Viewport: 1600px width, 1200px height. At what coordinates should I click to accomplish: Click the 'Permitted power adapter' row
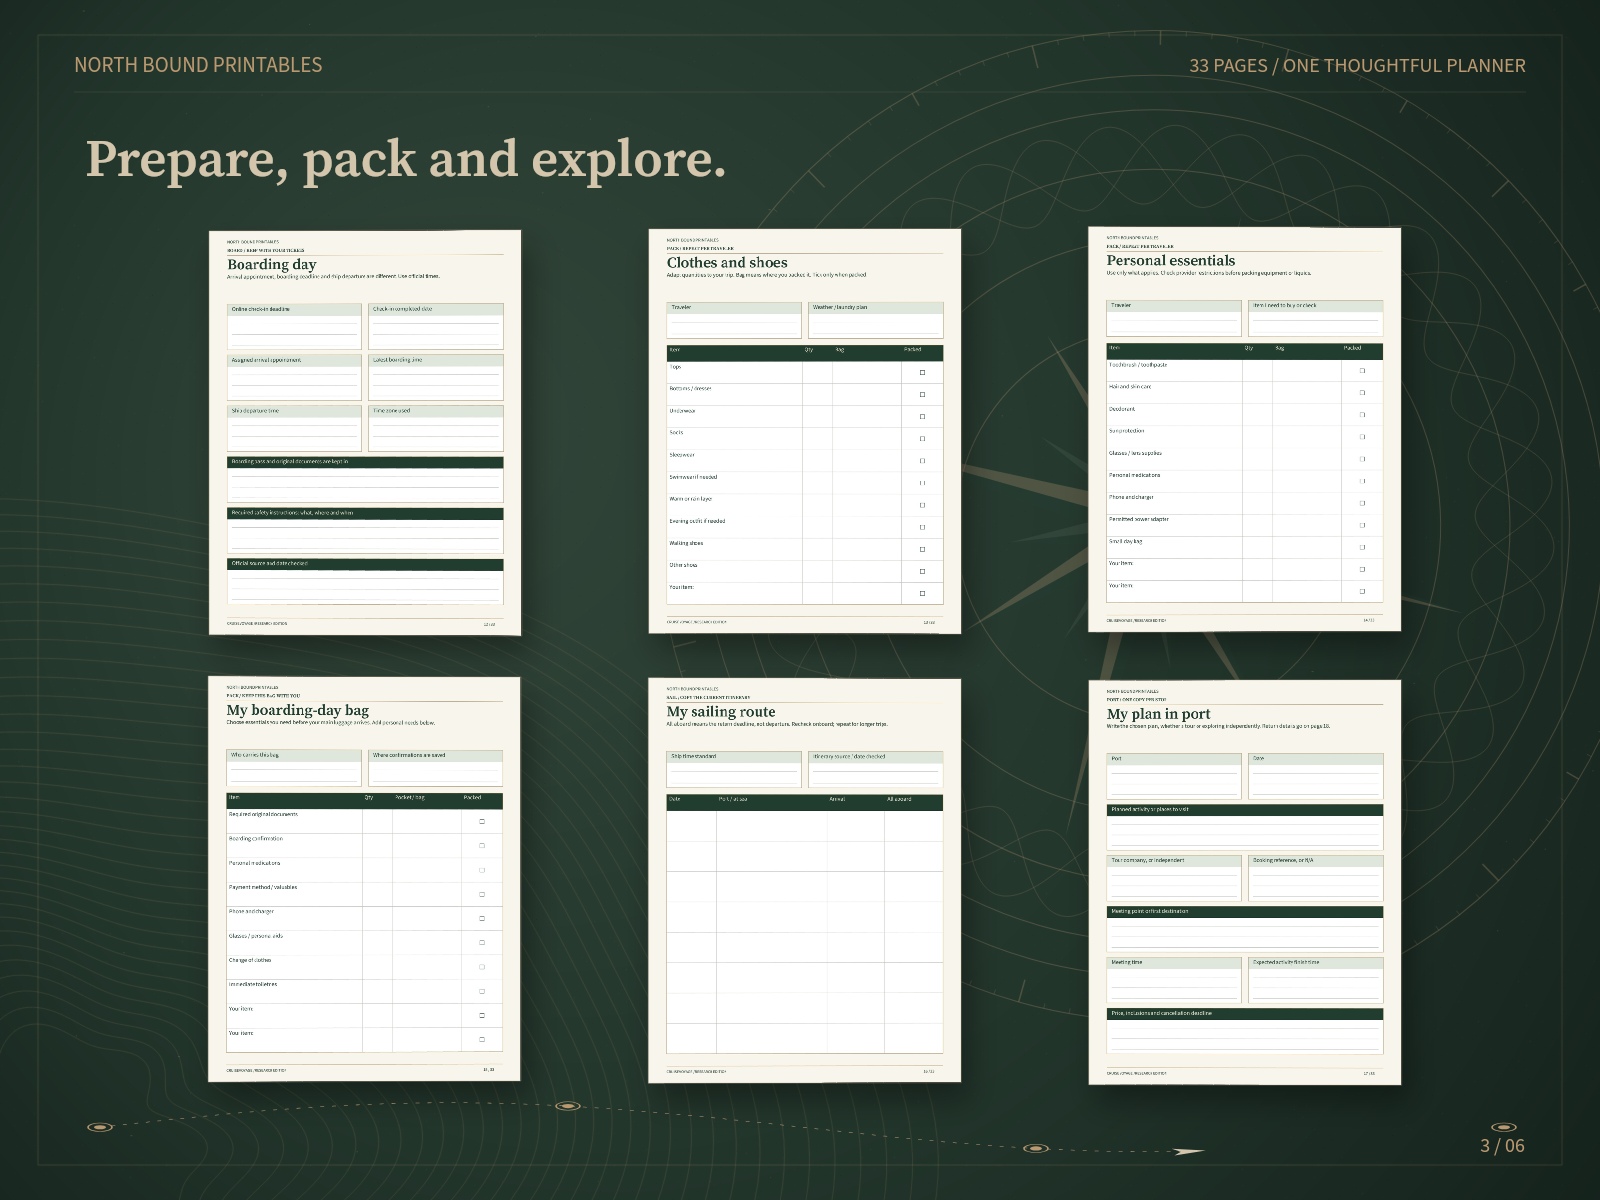(1245, 525)
